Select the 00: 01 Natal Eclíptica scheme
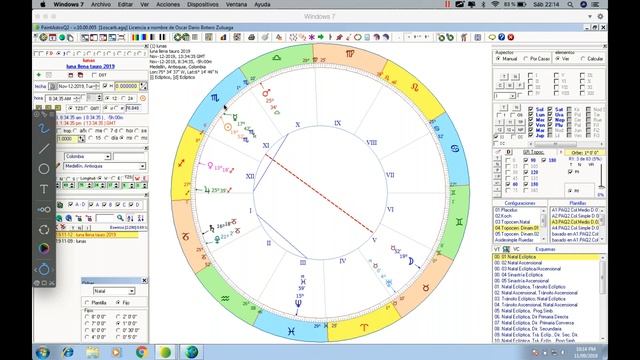This screenshot has width=640, height=360. (x=546, y=257)
